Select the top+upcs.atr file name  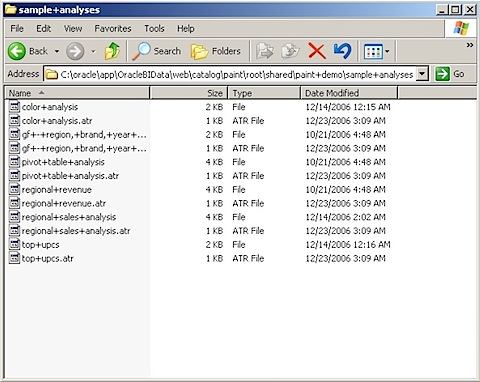click(48, 258)
